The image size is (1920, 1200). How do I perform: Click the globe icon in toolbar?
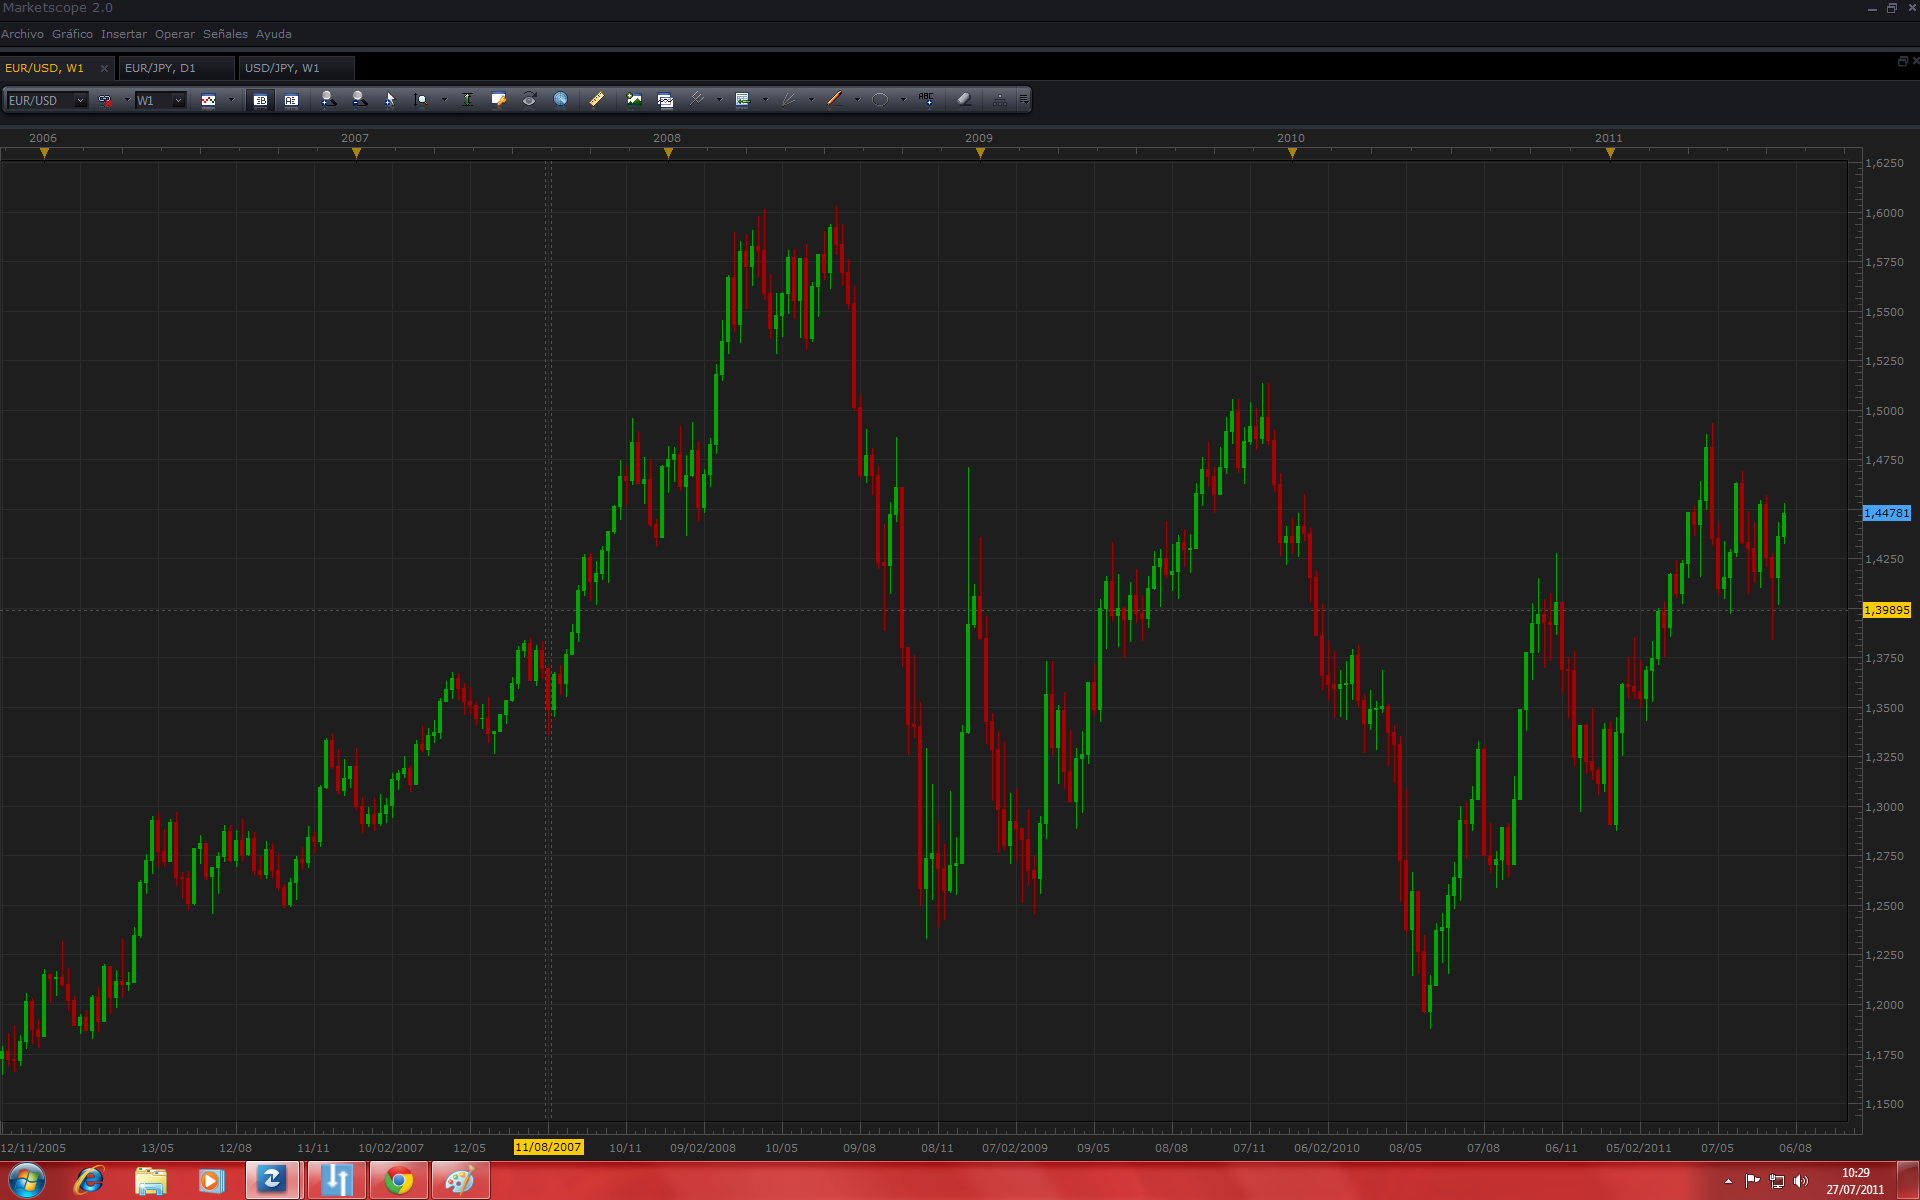pos(561,100)
